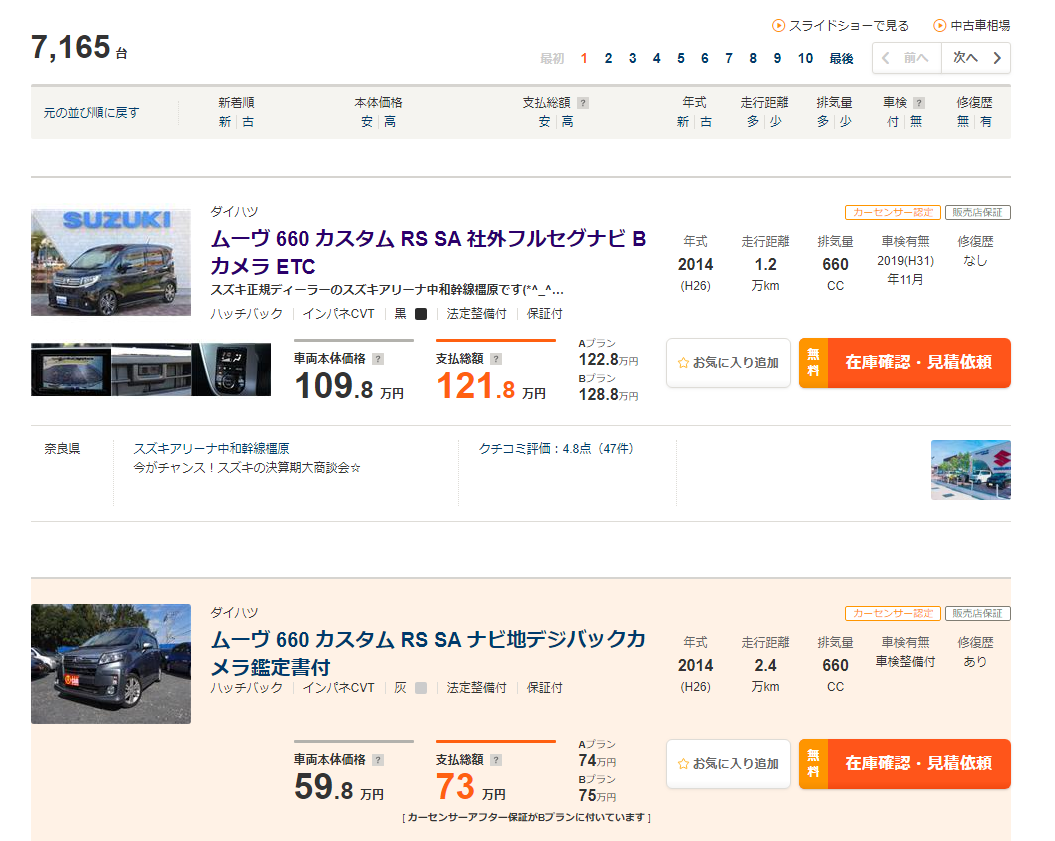Image resolution: width=1055 pixels, height=841 pixels.
Task: Open listing ムーヴ 社外フルセグナビ Bカメラ ETC
Action: pos(429,252)
